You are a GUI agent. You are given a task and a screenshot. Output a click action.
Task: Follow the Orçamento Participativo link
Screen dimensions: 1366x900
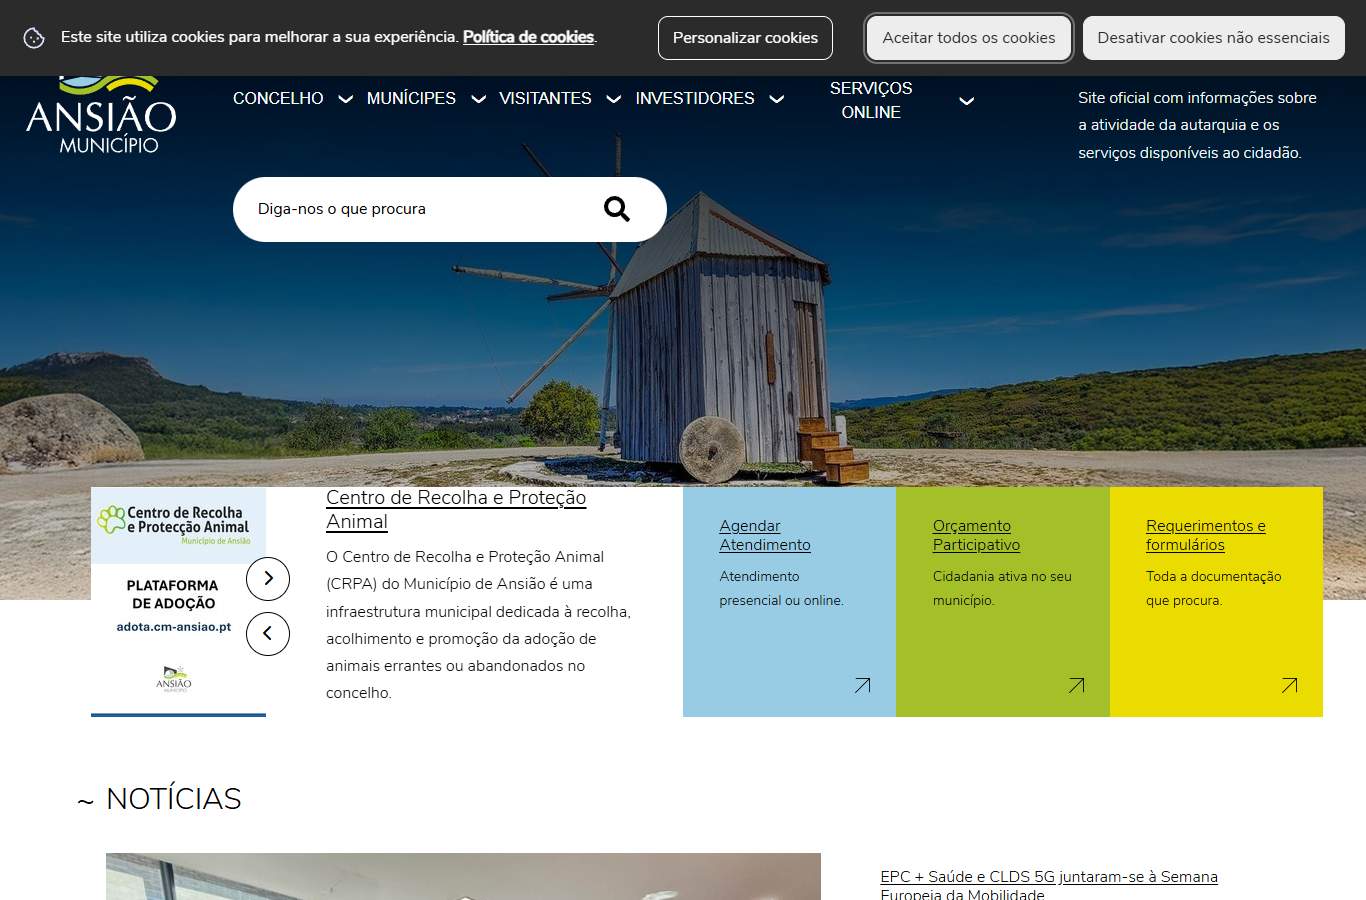976,535
